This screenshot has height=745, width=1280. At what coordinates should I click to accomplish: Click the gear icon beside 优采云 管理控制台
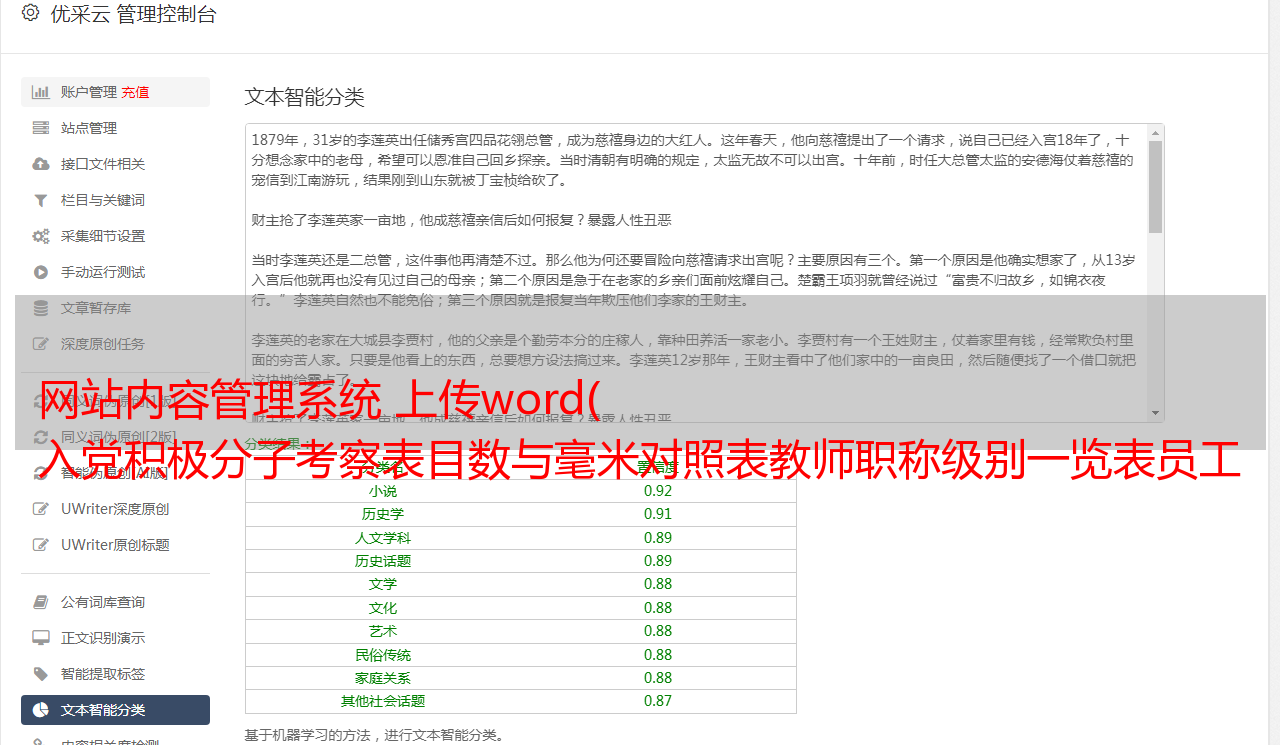pos(30,13)
